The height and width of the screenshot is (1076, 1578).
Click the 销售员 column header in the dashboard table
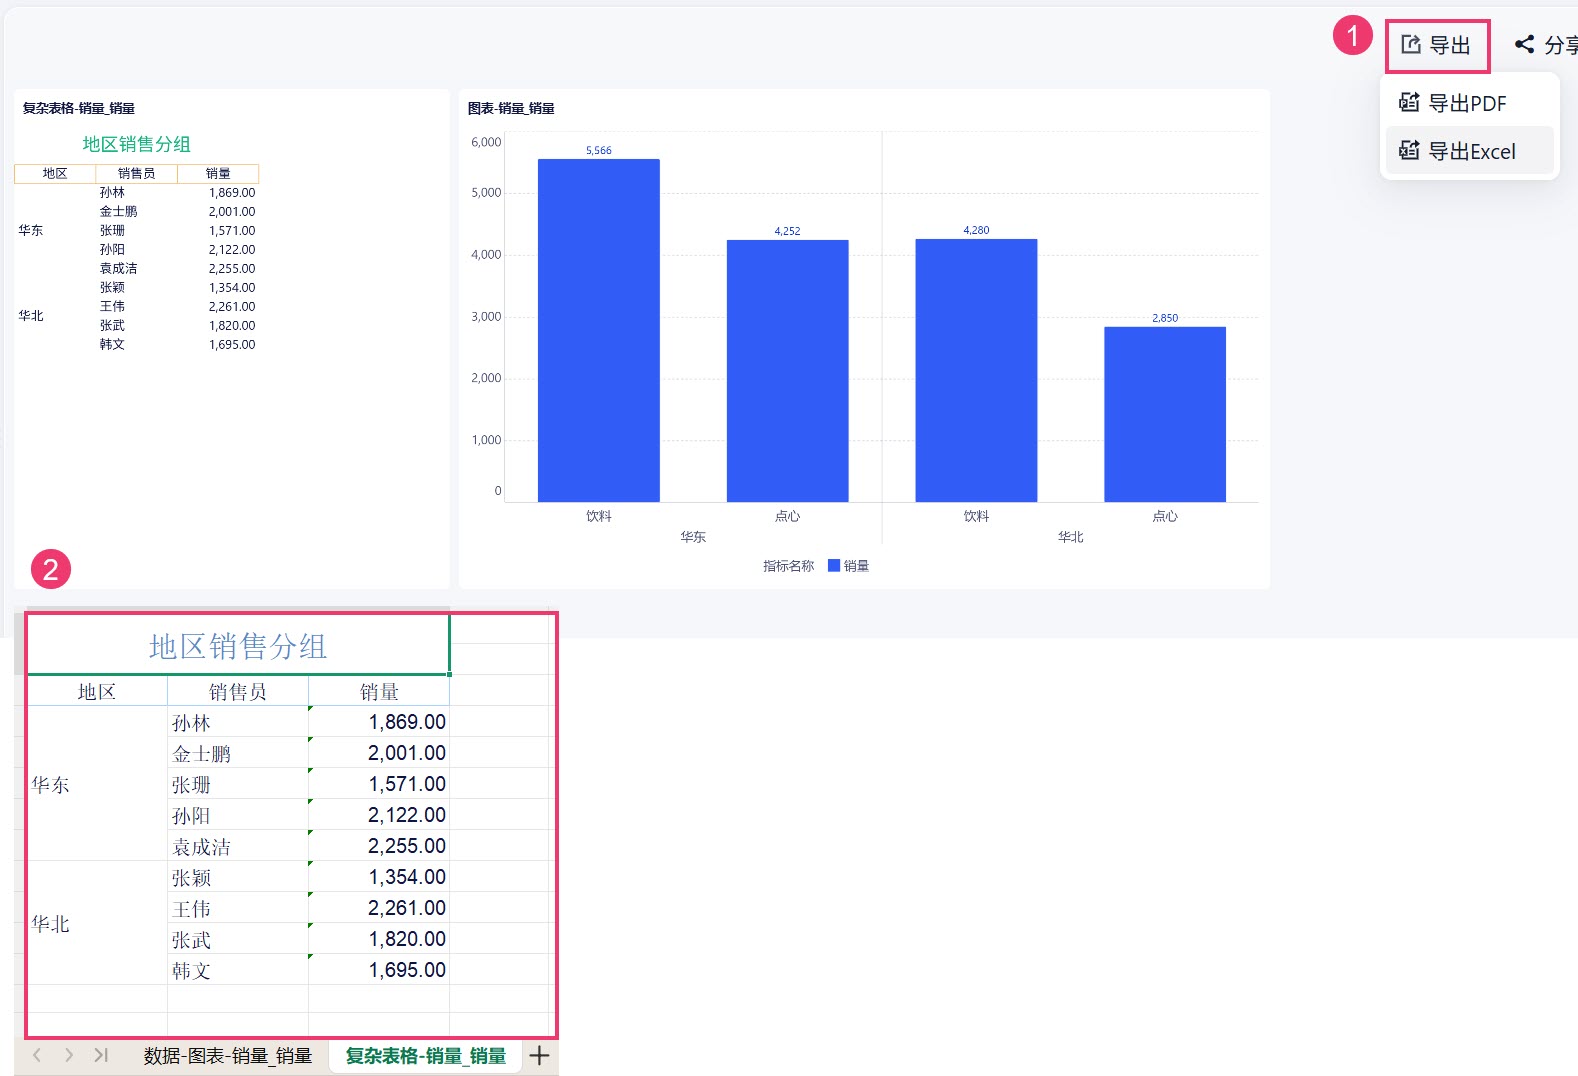pos(136,174)
